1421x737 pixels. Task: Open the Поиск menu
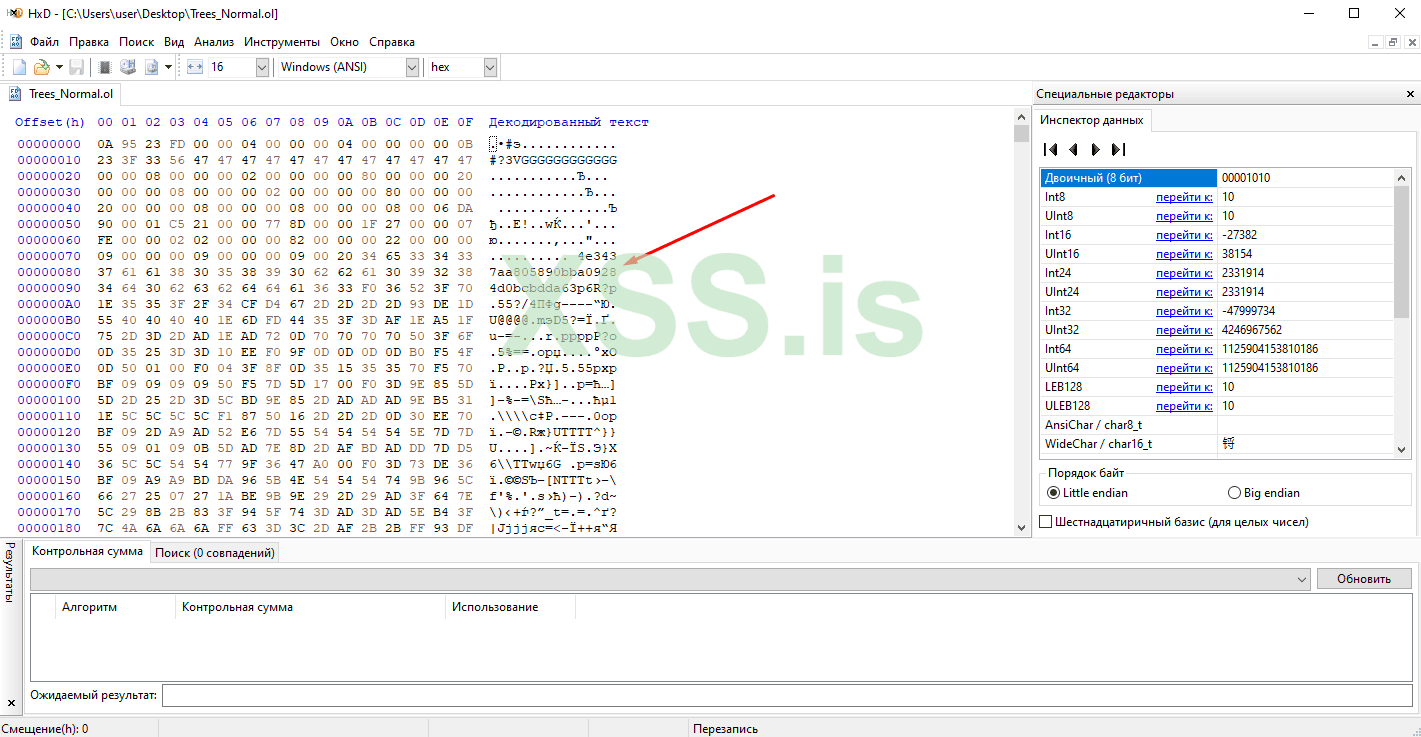click(x=136, y=42)
